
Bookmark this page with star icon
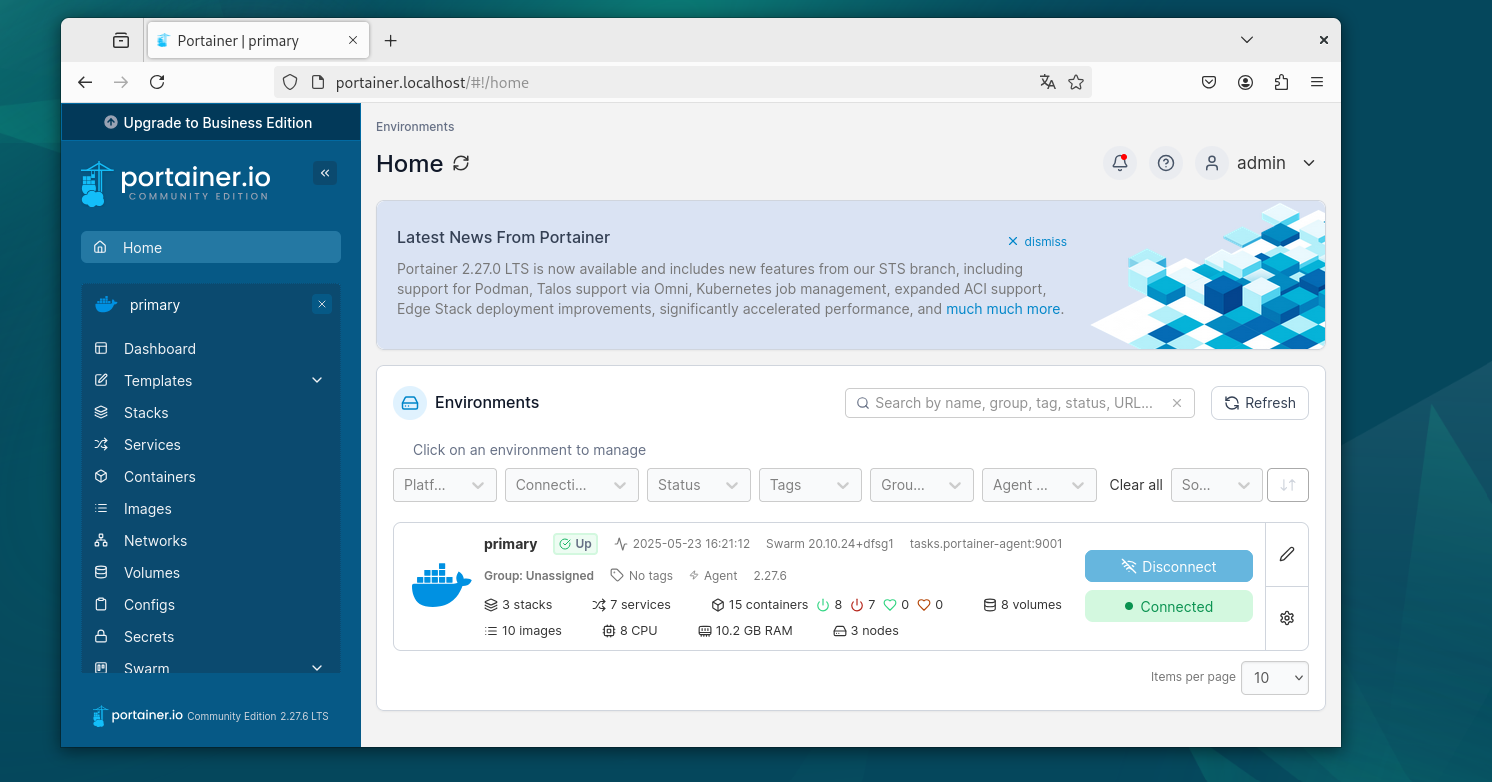[x=1076, y=83]
